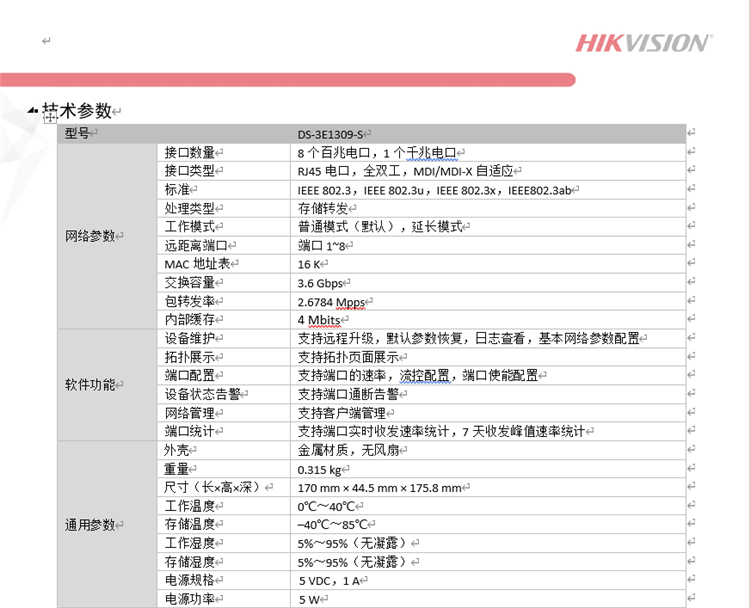Click the 支持拓扑页面展示 value cell
Screen dimensions: 750x608
488,357
